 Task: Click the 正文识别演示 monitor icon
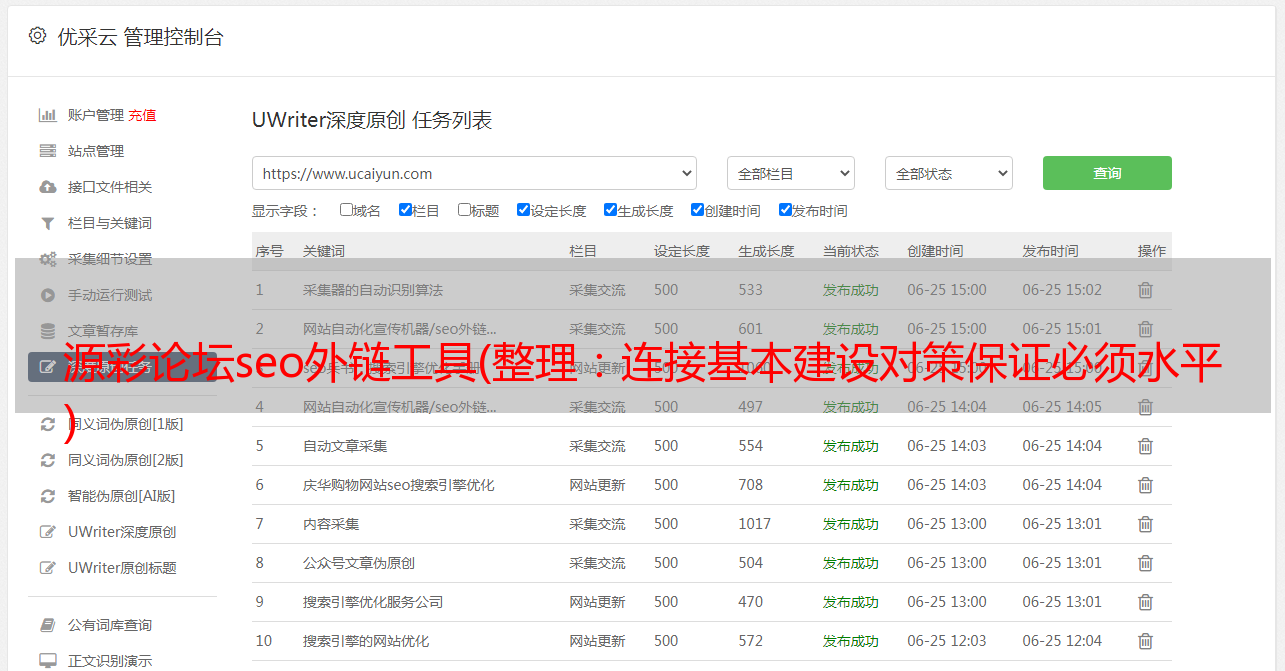point(47,661)
